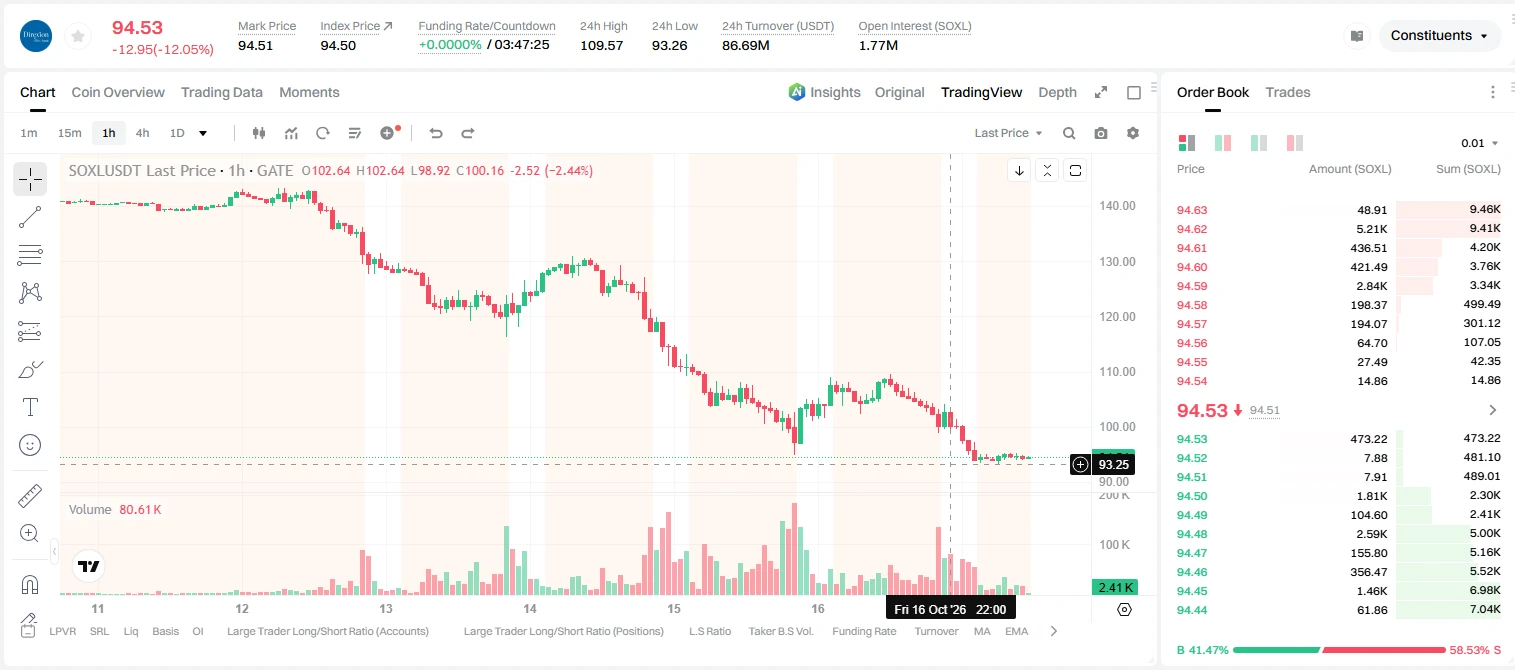The height and width of the screenshot is (670, 1515).
Task: Take a chart snapshot with the camera
Action: point(1101,133)
